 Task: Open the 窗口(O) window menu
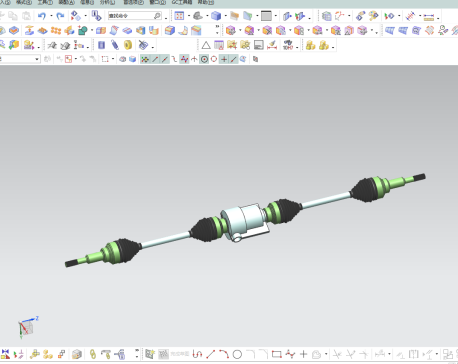[157, 2]
